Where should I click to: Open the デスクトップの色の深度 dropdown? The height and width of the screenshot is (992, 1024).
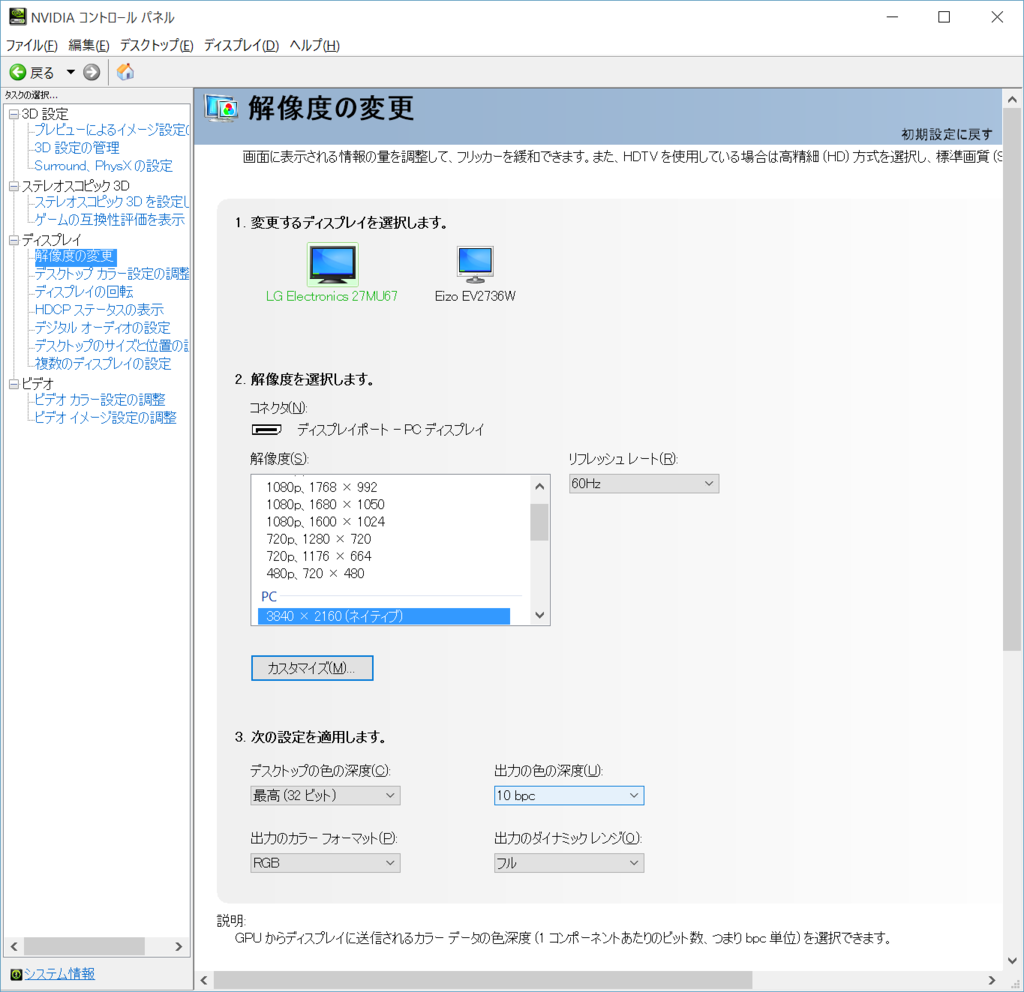point(325,795)
